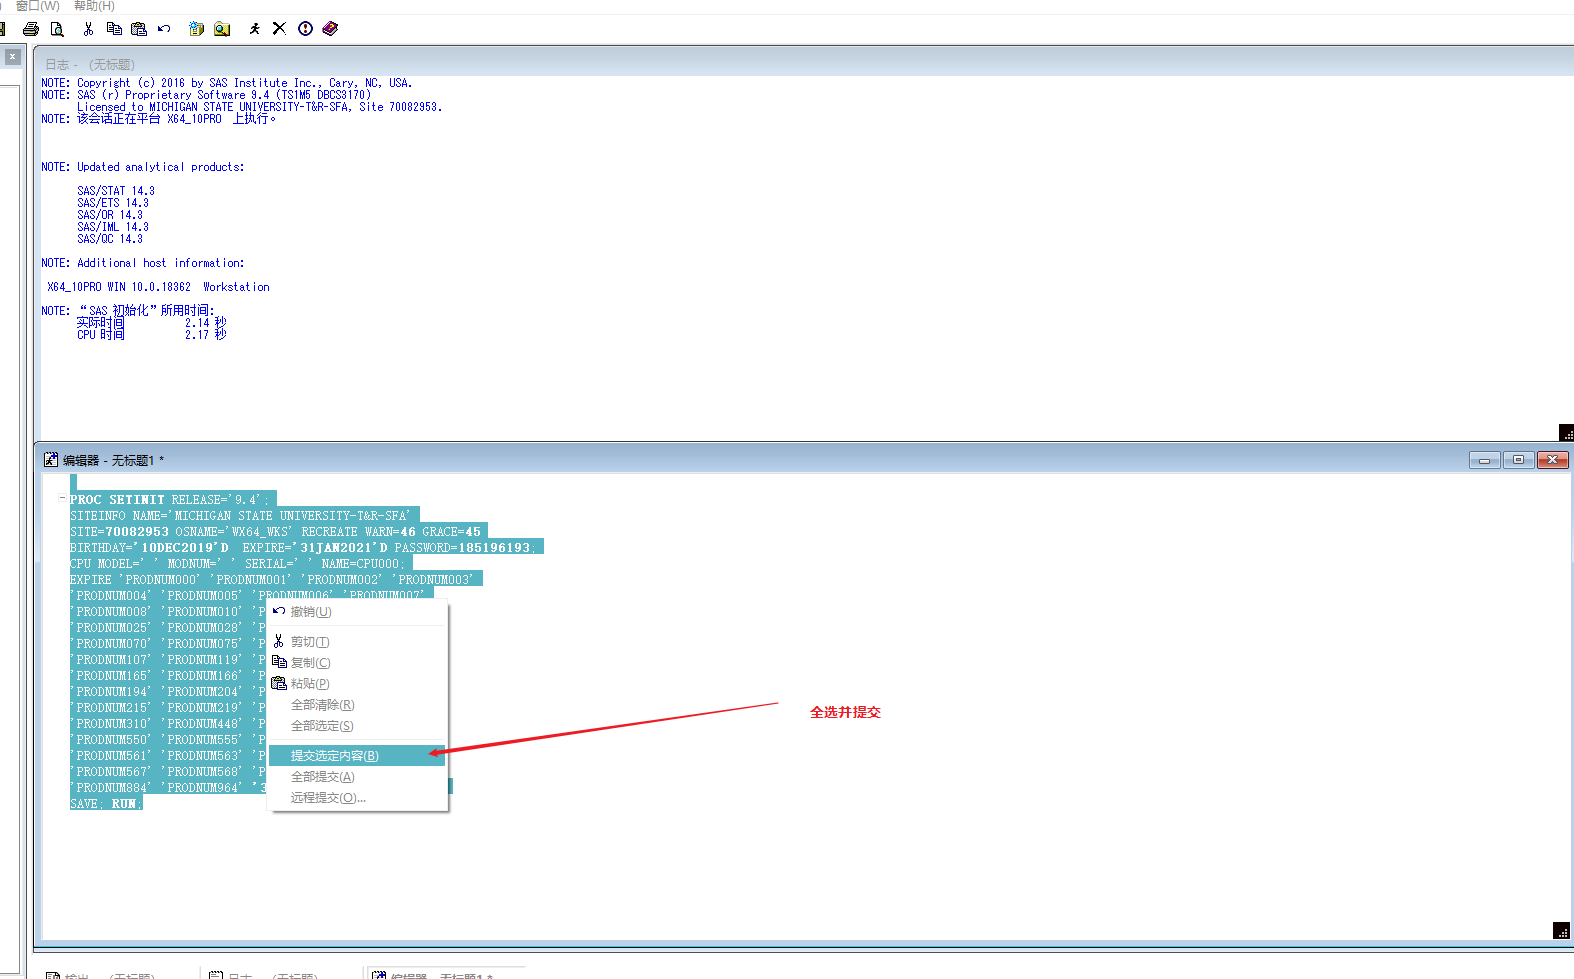The image size is (1574, 979).
Task: Click the log window resize grip
Action: point(1566,433)
